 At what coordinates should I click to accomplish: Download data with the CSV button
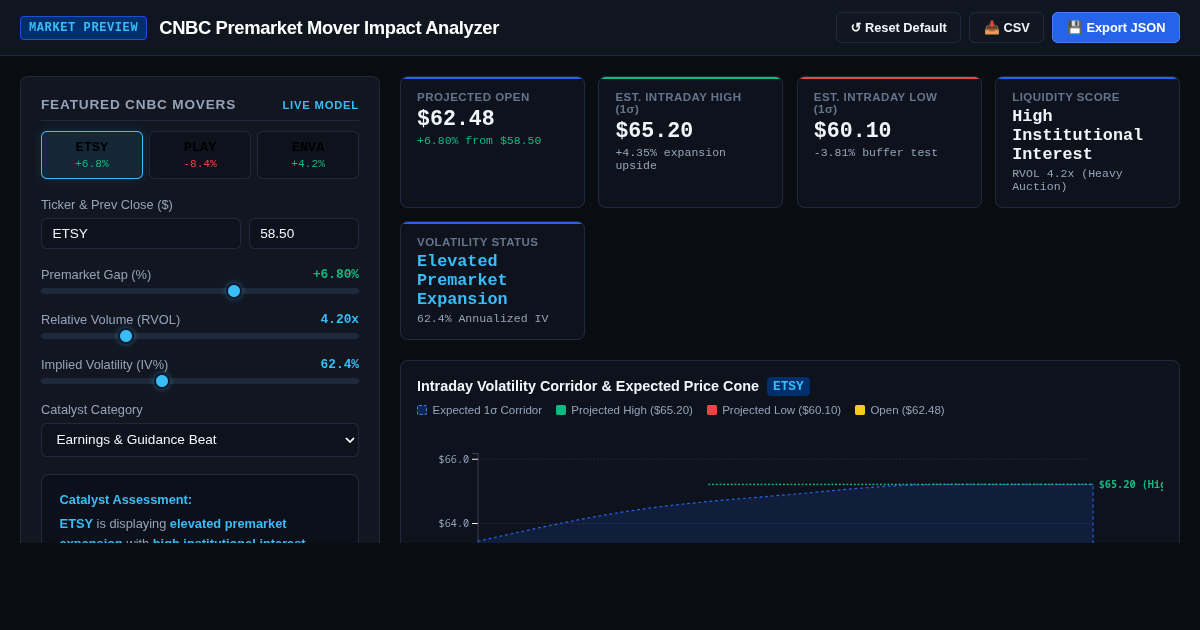(x=1006, y=27)
